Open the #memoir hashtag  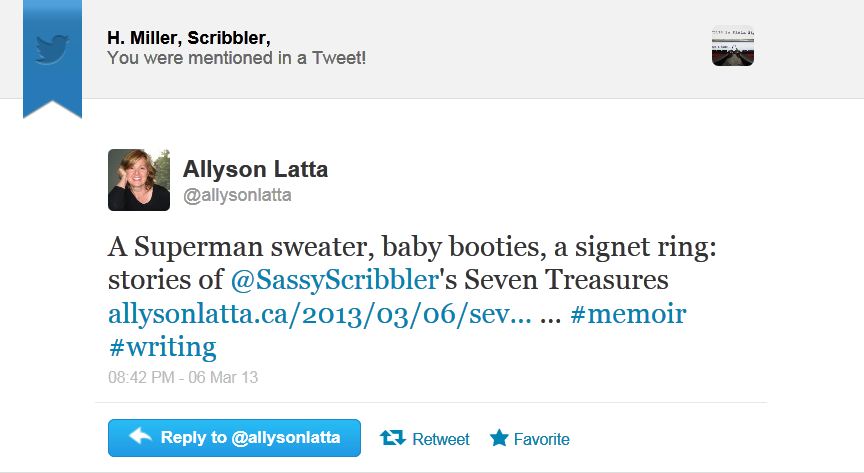click(x=628, y=313)
